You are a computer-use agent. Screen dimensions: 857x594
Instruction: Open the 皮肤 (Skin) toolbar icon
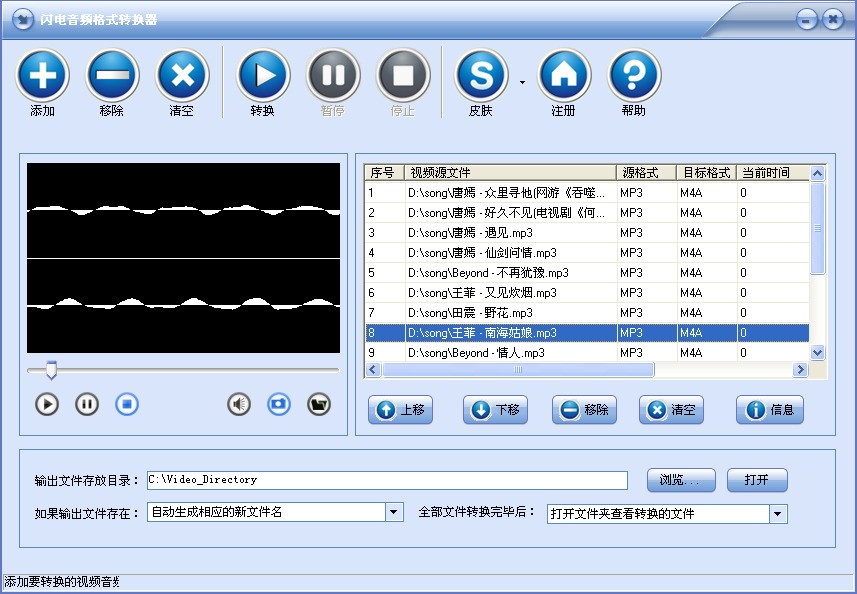[481, 75]
